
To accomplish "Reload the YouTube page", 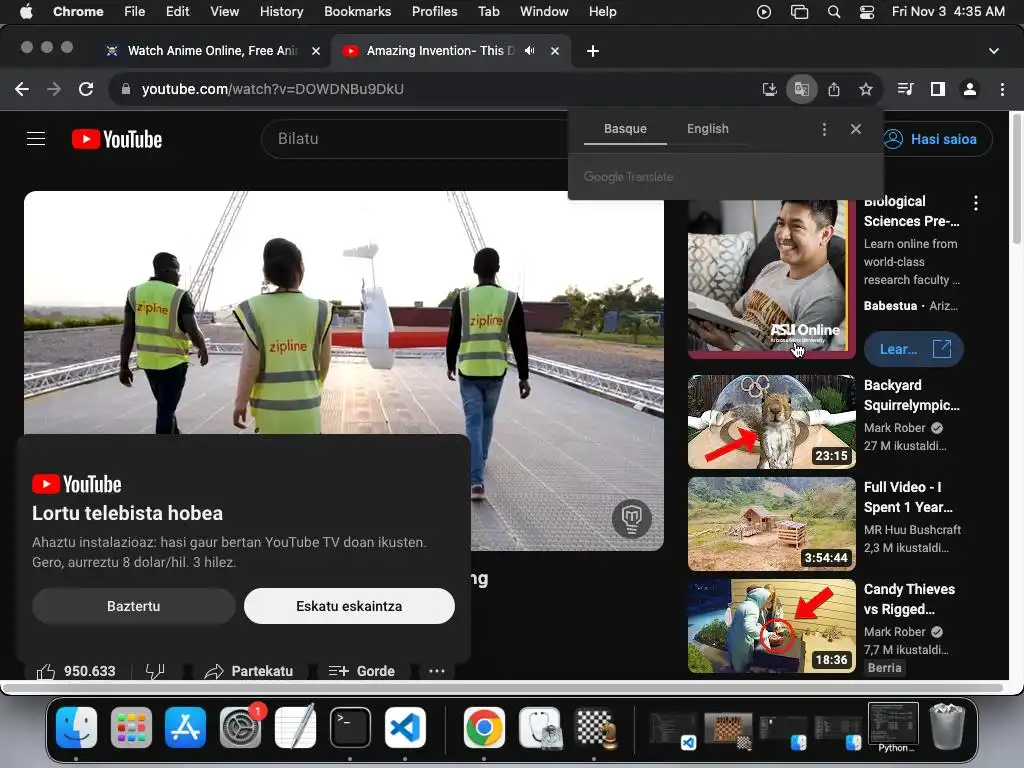I will pyautogui.click(x=86, y=89).
